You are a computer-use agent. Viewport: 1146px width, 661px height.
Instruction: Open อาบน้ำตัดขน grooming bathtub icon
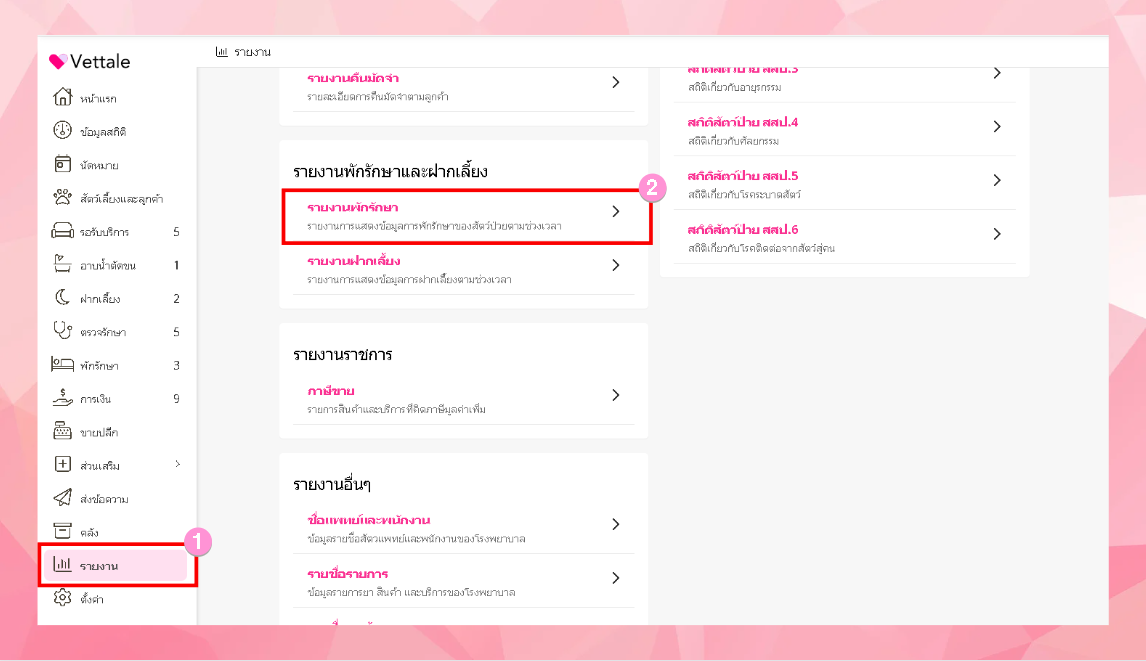pos(63,264)
